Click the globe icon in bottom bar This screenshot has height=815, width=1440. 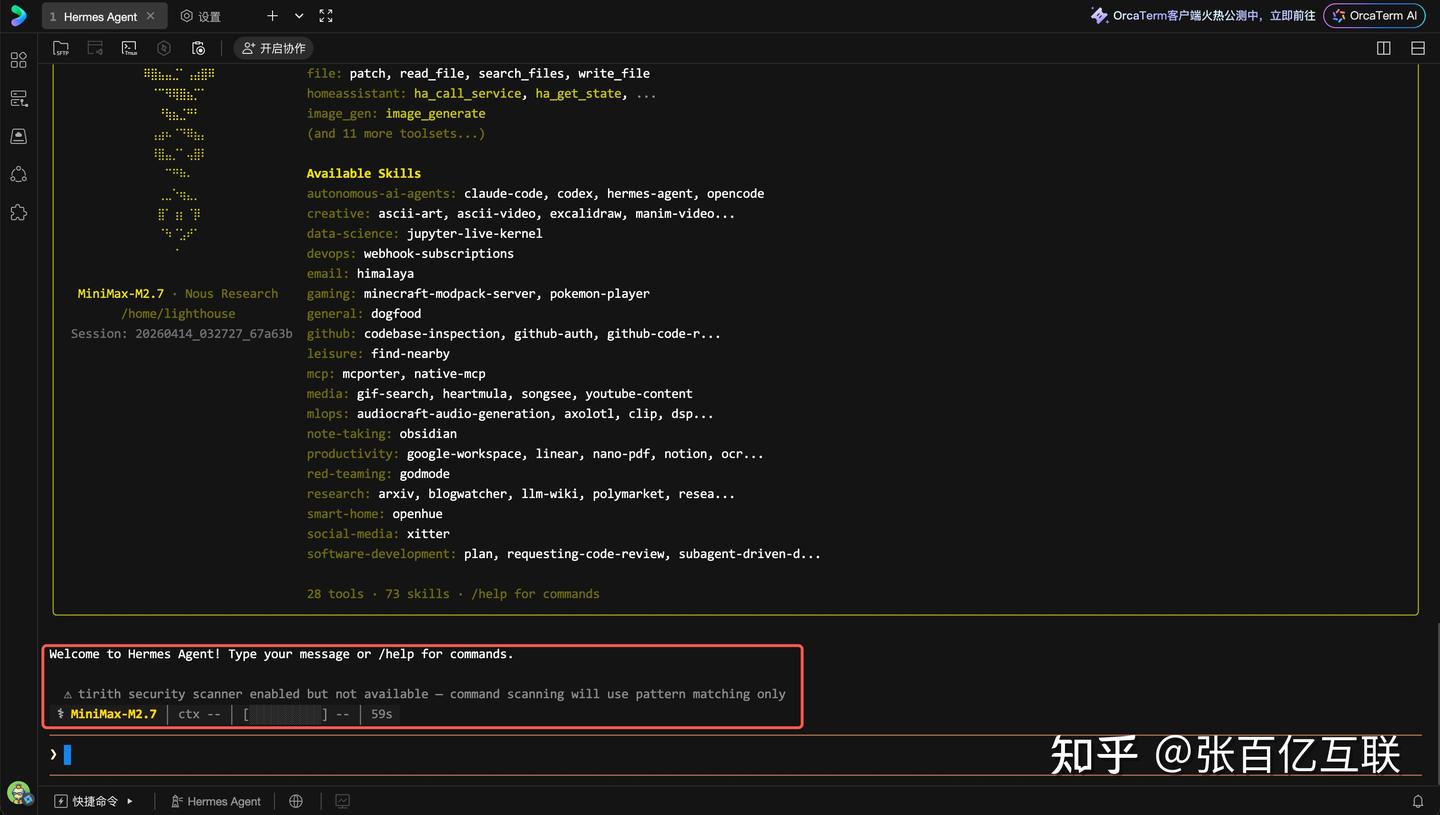pos(295,800)
